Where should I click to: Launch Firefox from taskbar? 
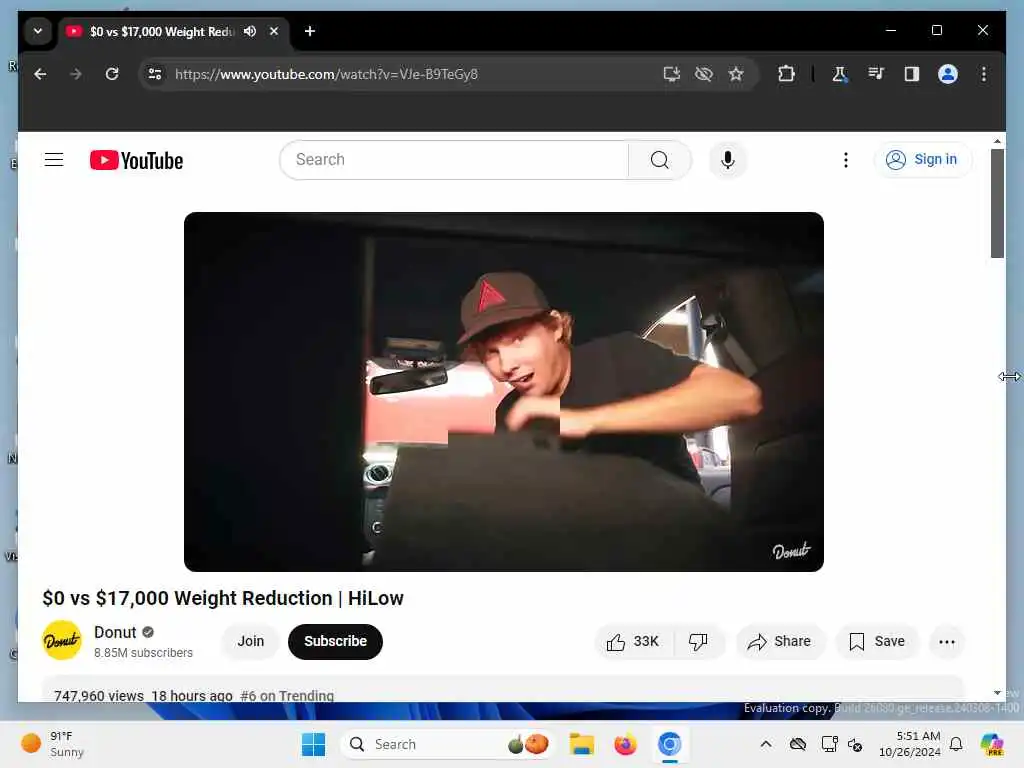pos(625,744)
